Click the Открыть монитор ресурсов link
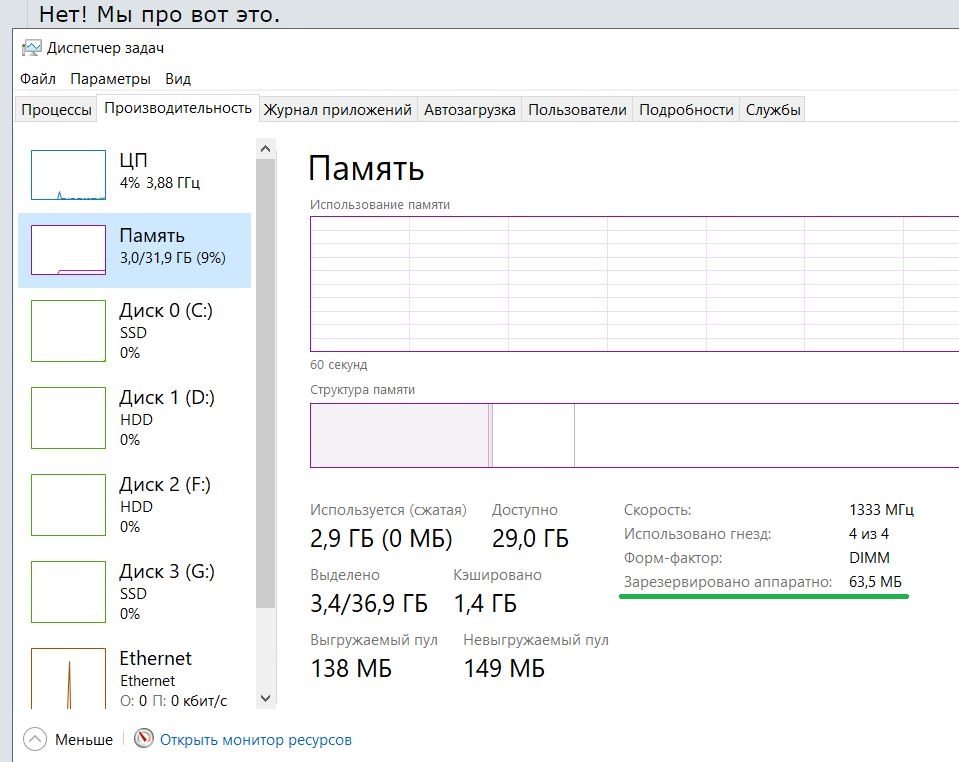 coord(256,740)
